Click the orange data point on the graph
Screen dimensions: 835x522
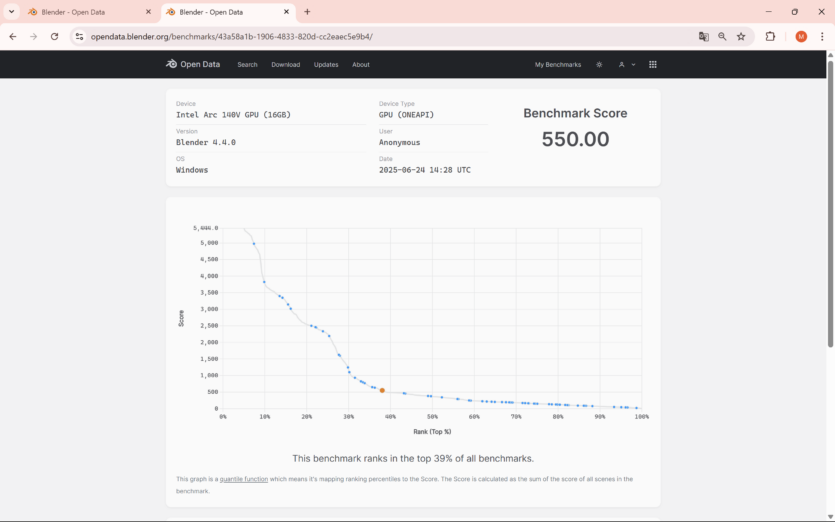[382, 390]
